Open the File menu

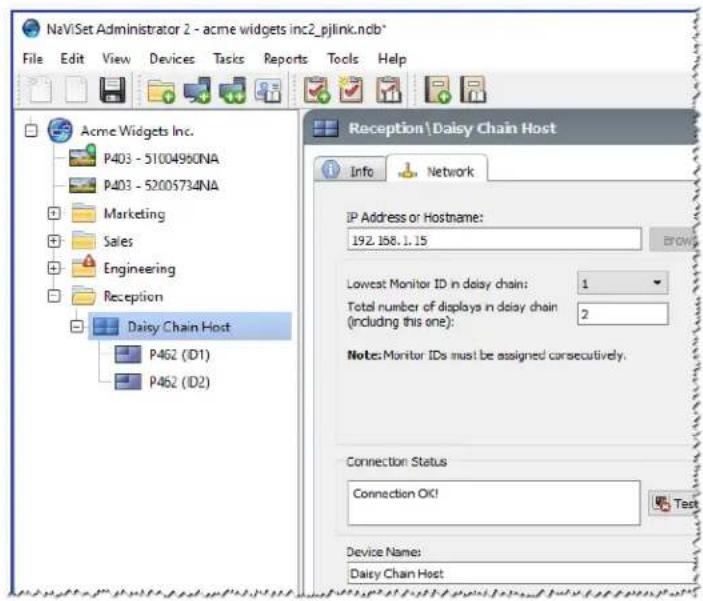click(33, 59)
